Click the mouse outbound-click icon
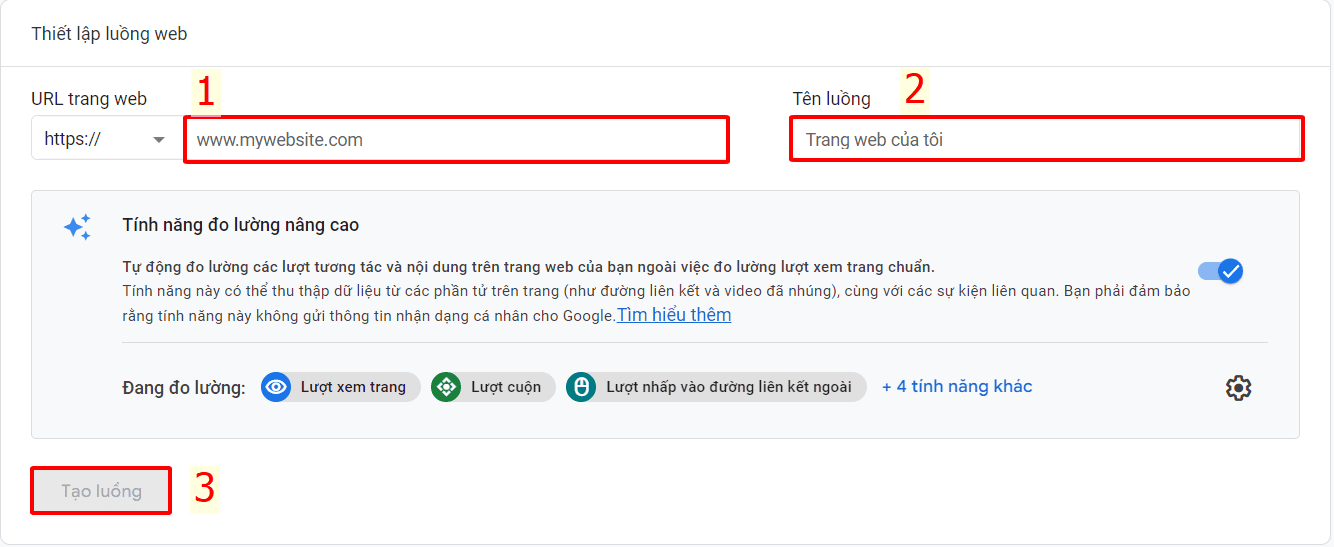The height and width of the screenshot is (547, 1334). tap(581, 387)
